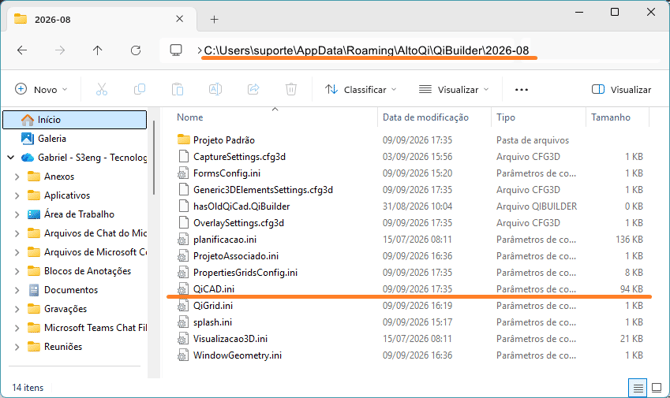The height and width of the screenshot is (398, 670).
Task: Select Início in the navigation pane
Action: [75, 120]
